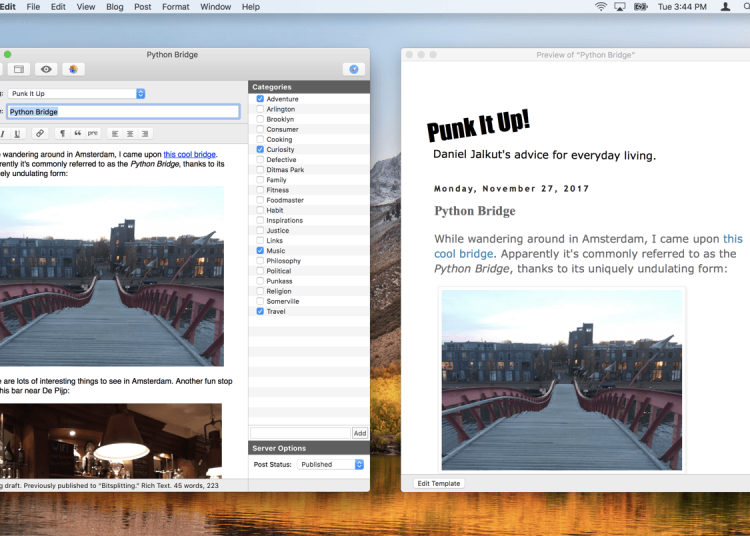Click the Wi-Fi icon in menu bar
This screenshot has width=750, height=536.
[x=601, y=7]
